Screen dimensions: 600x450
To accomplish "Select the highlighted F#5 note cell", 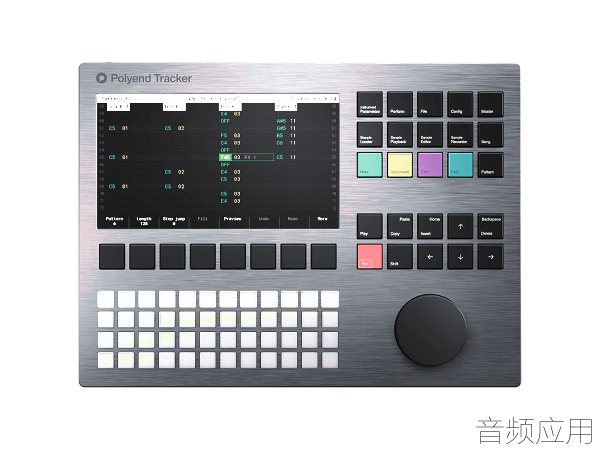I will (225, 157).
